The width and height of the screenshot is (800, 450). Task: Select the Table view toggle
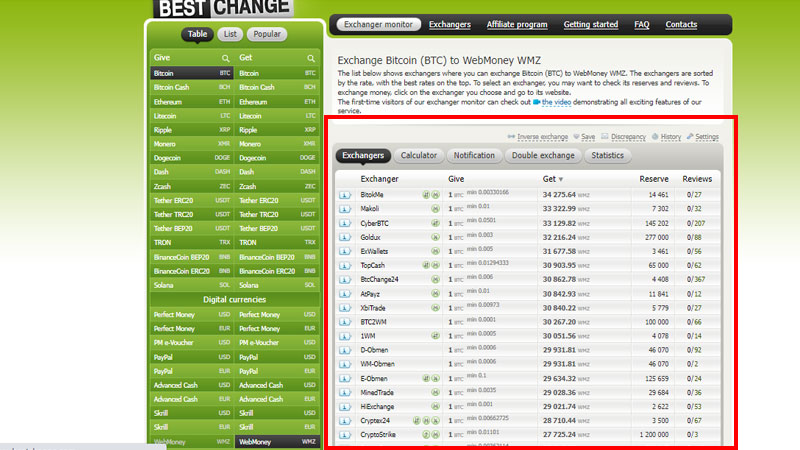(197, 34)
